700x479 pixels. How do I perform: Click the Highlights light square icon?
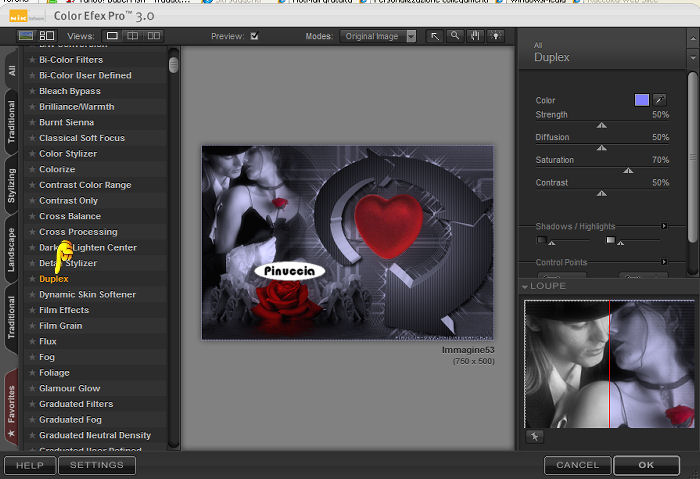pos(610,240)
